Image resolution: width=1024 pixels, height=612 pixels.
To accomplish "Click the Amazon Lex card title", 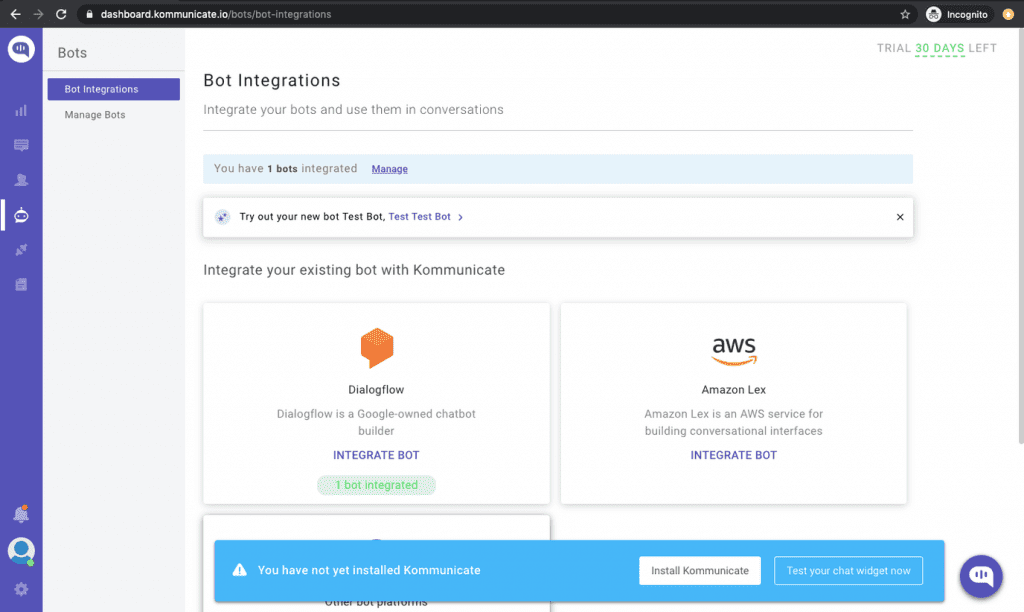I will tap(733, 389).
